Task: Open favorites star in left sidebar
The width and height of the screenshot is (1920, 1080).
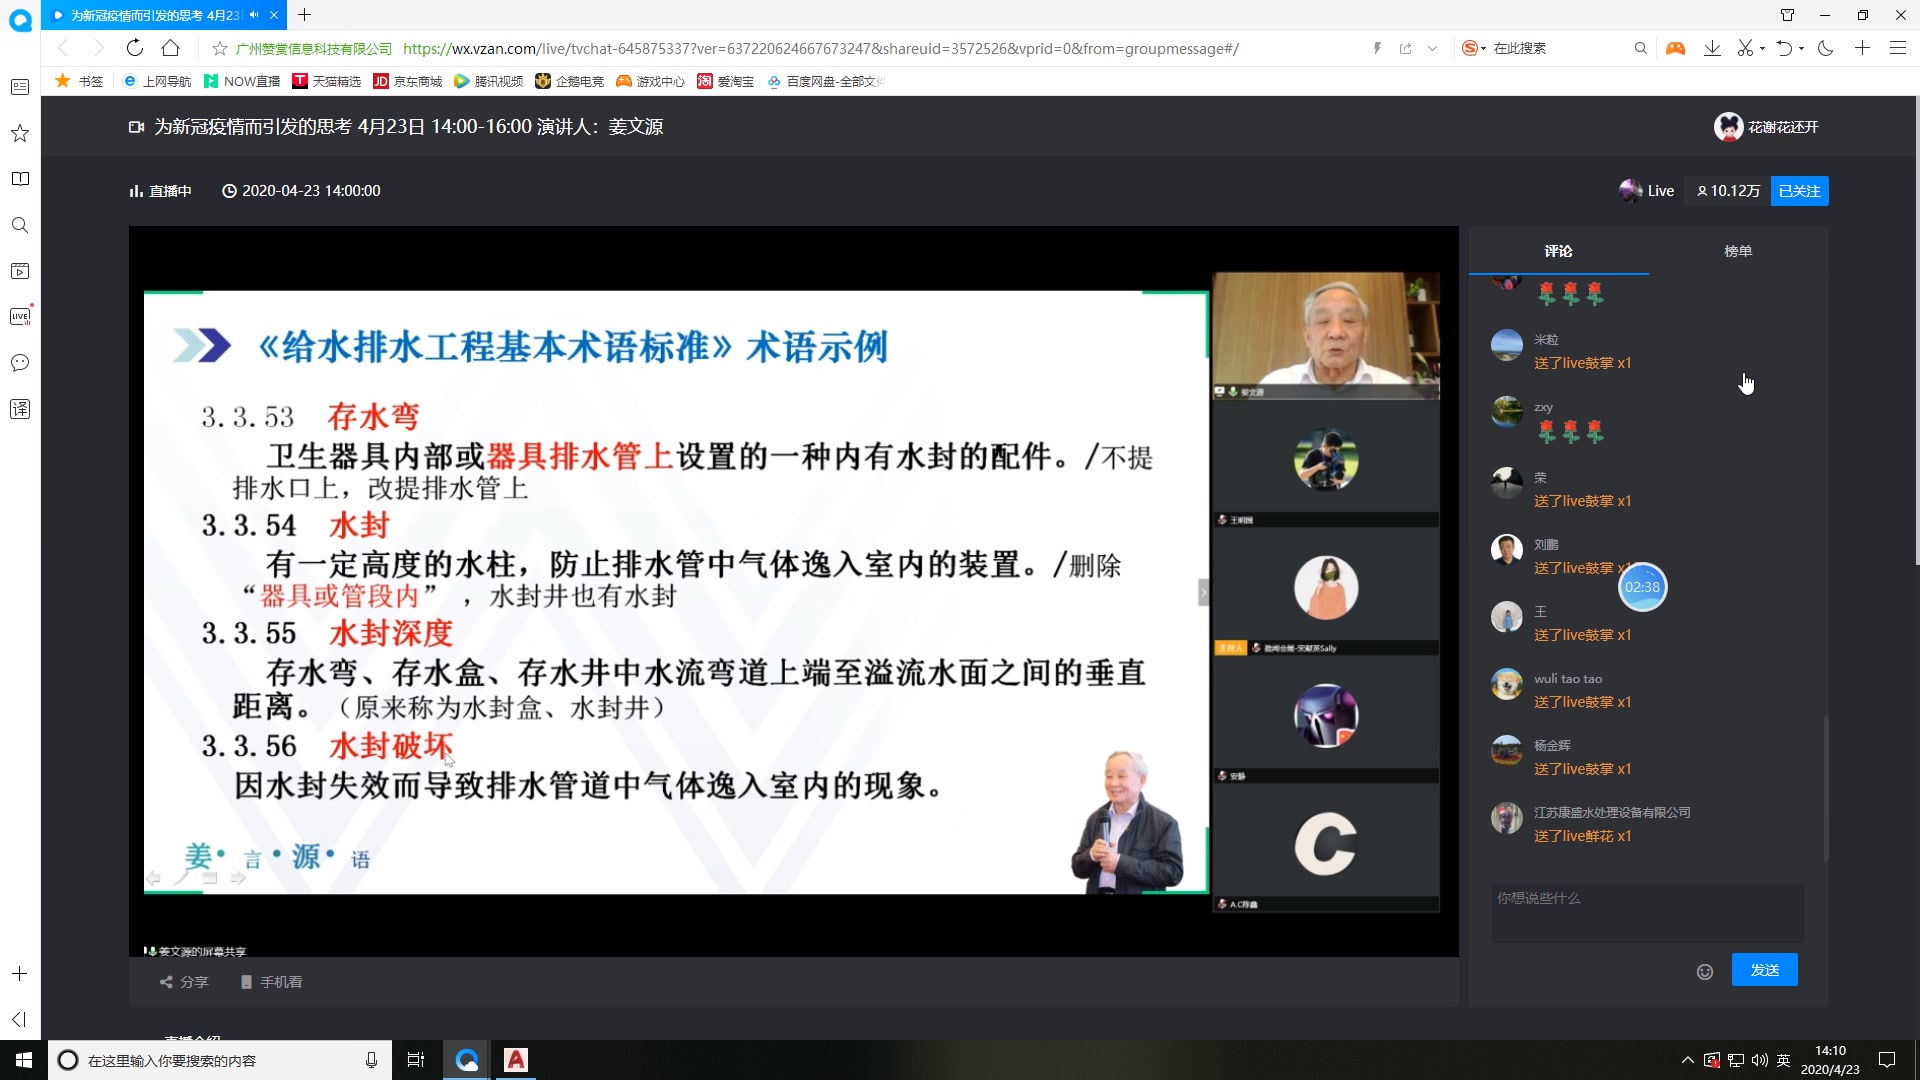Action: 20,133
